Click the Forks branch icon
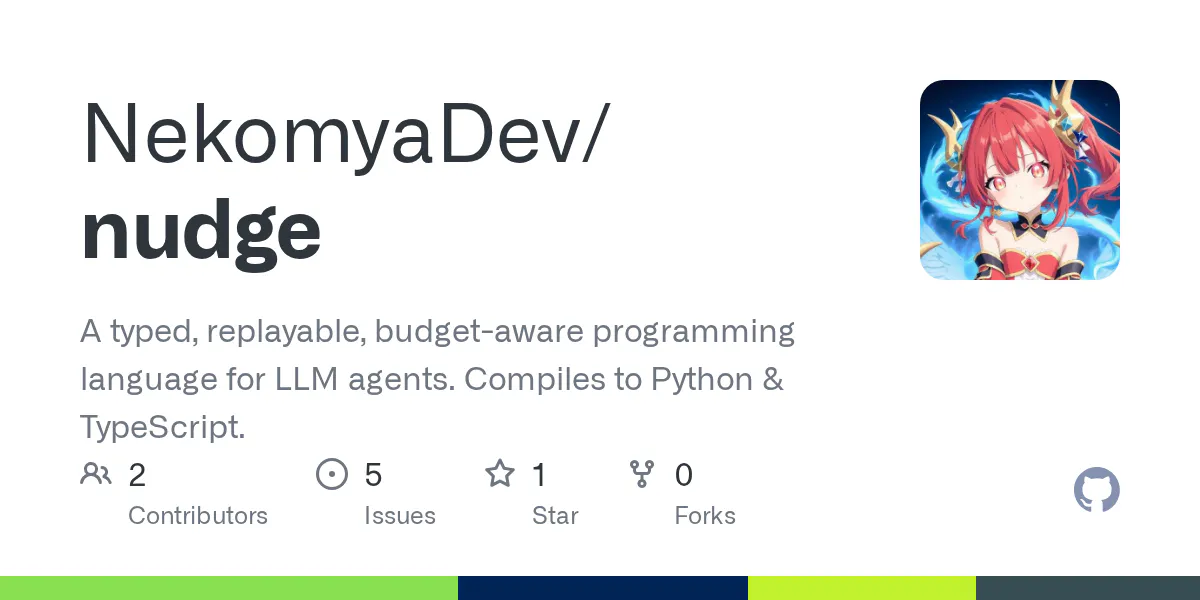The height and width of the screenshot is (600, 1200). pyautogui.click(x=642, y=474)
